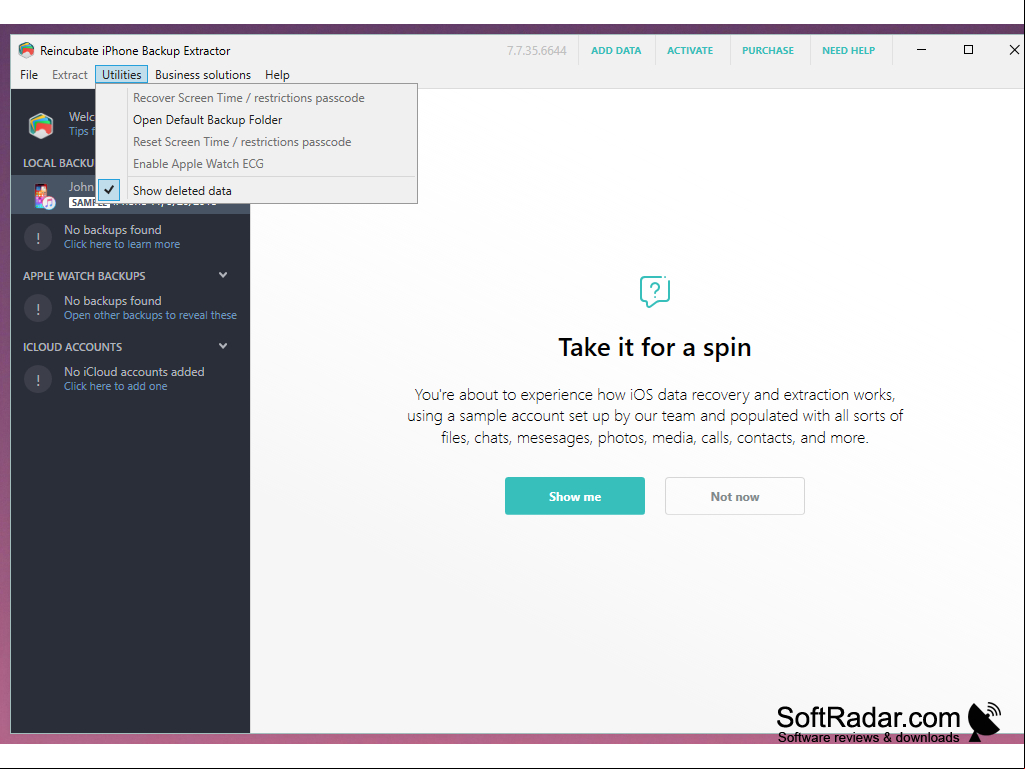Click Show deleted data menu entry text
The width and height of the screenshot is (1025, 769).
coord(182,191)
